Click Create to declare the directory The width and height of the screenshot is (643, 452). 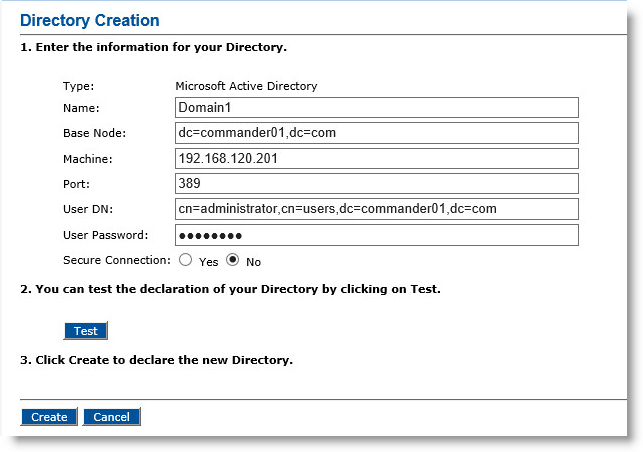pyautogui.click(x=49, y=417)
